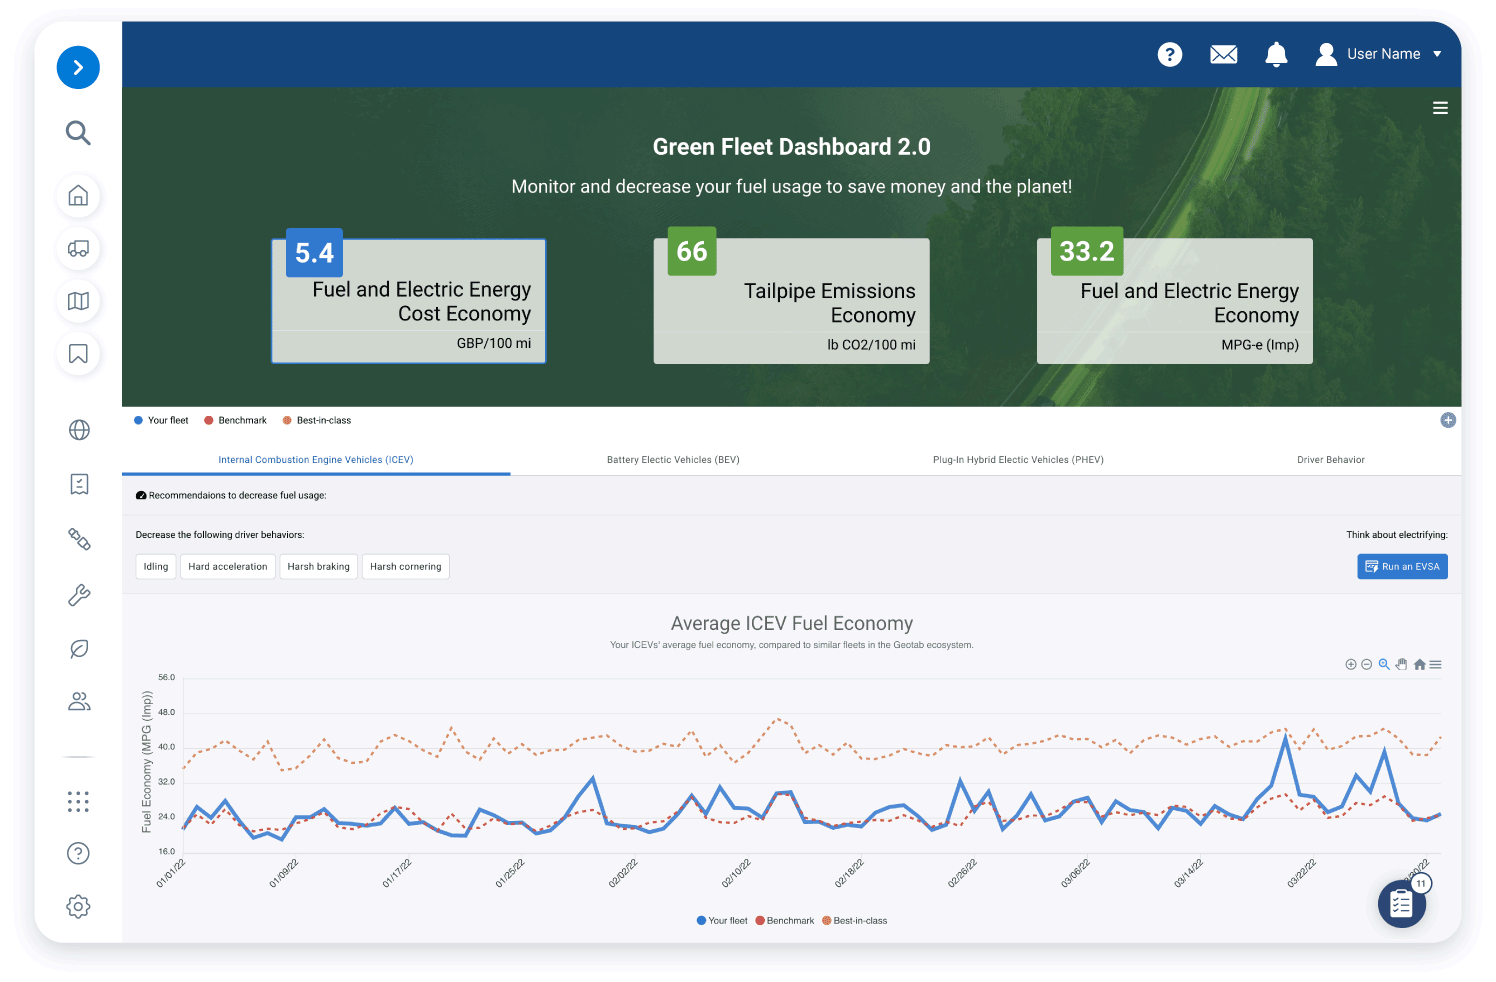This screenshot has width=1496, height=982.
Task: Open the checklist document sidebar icon
Action: [79, 484]
